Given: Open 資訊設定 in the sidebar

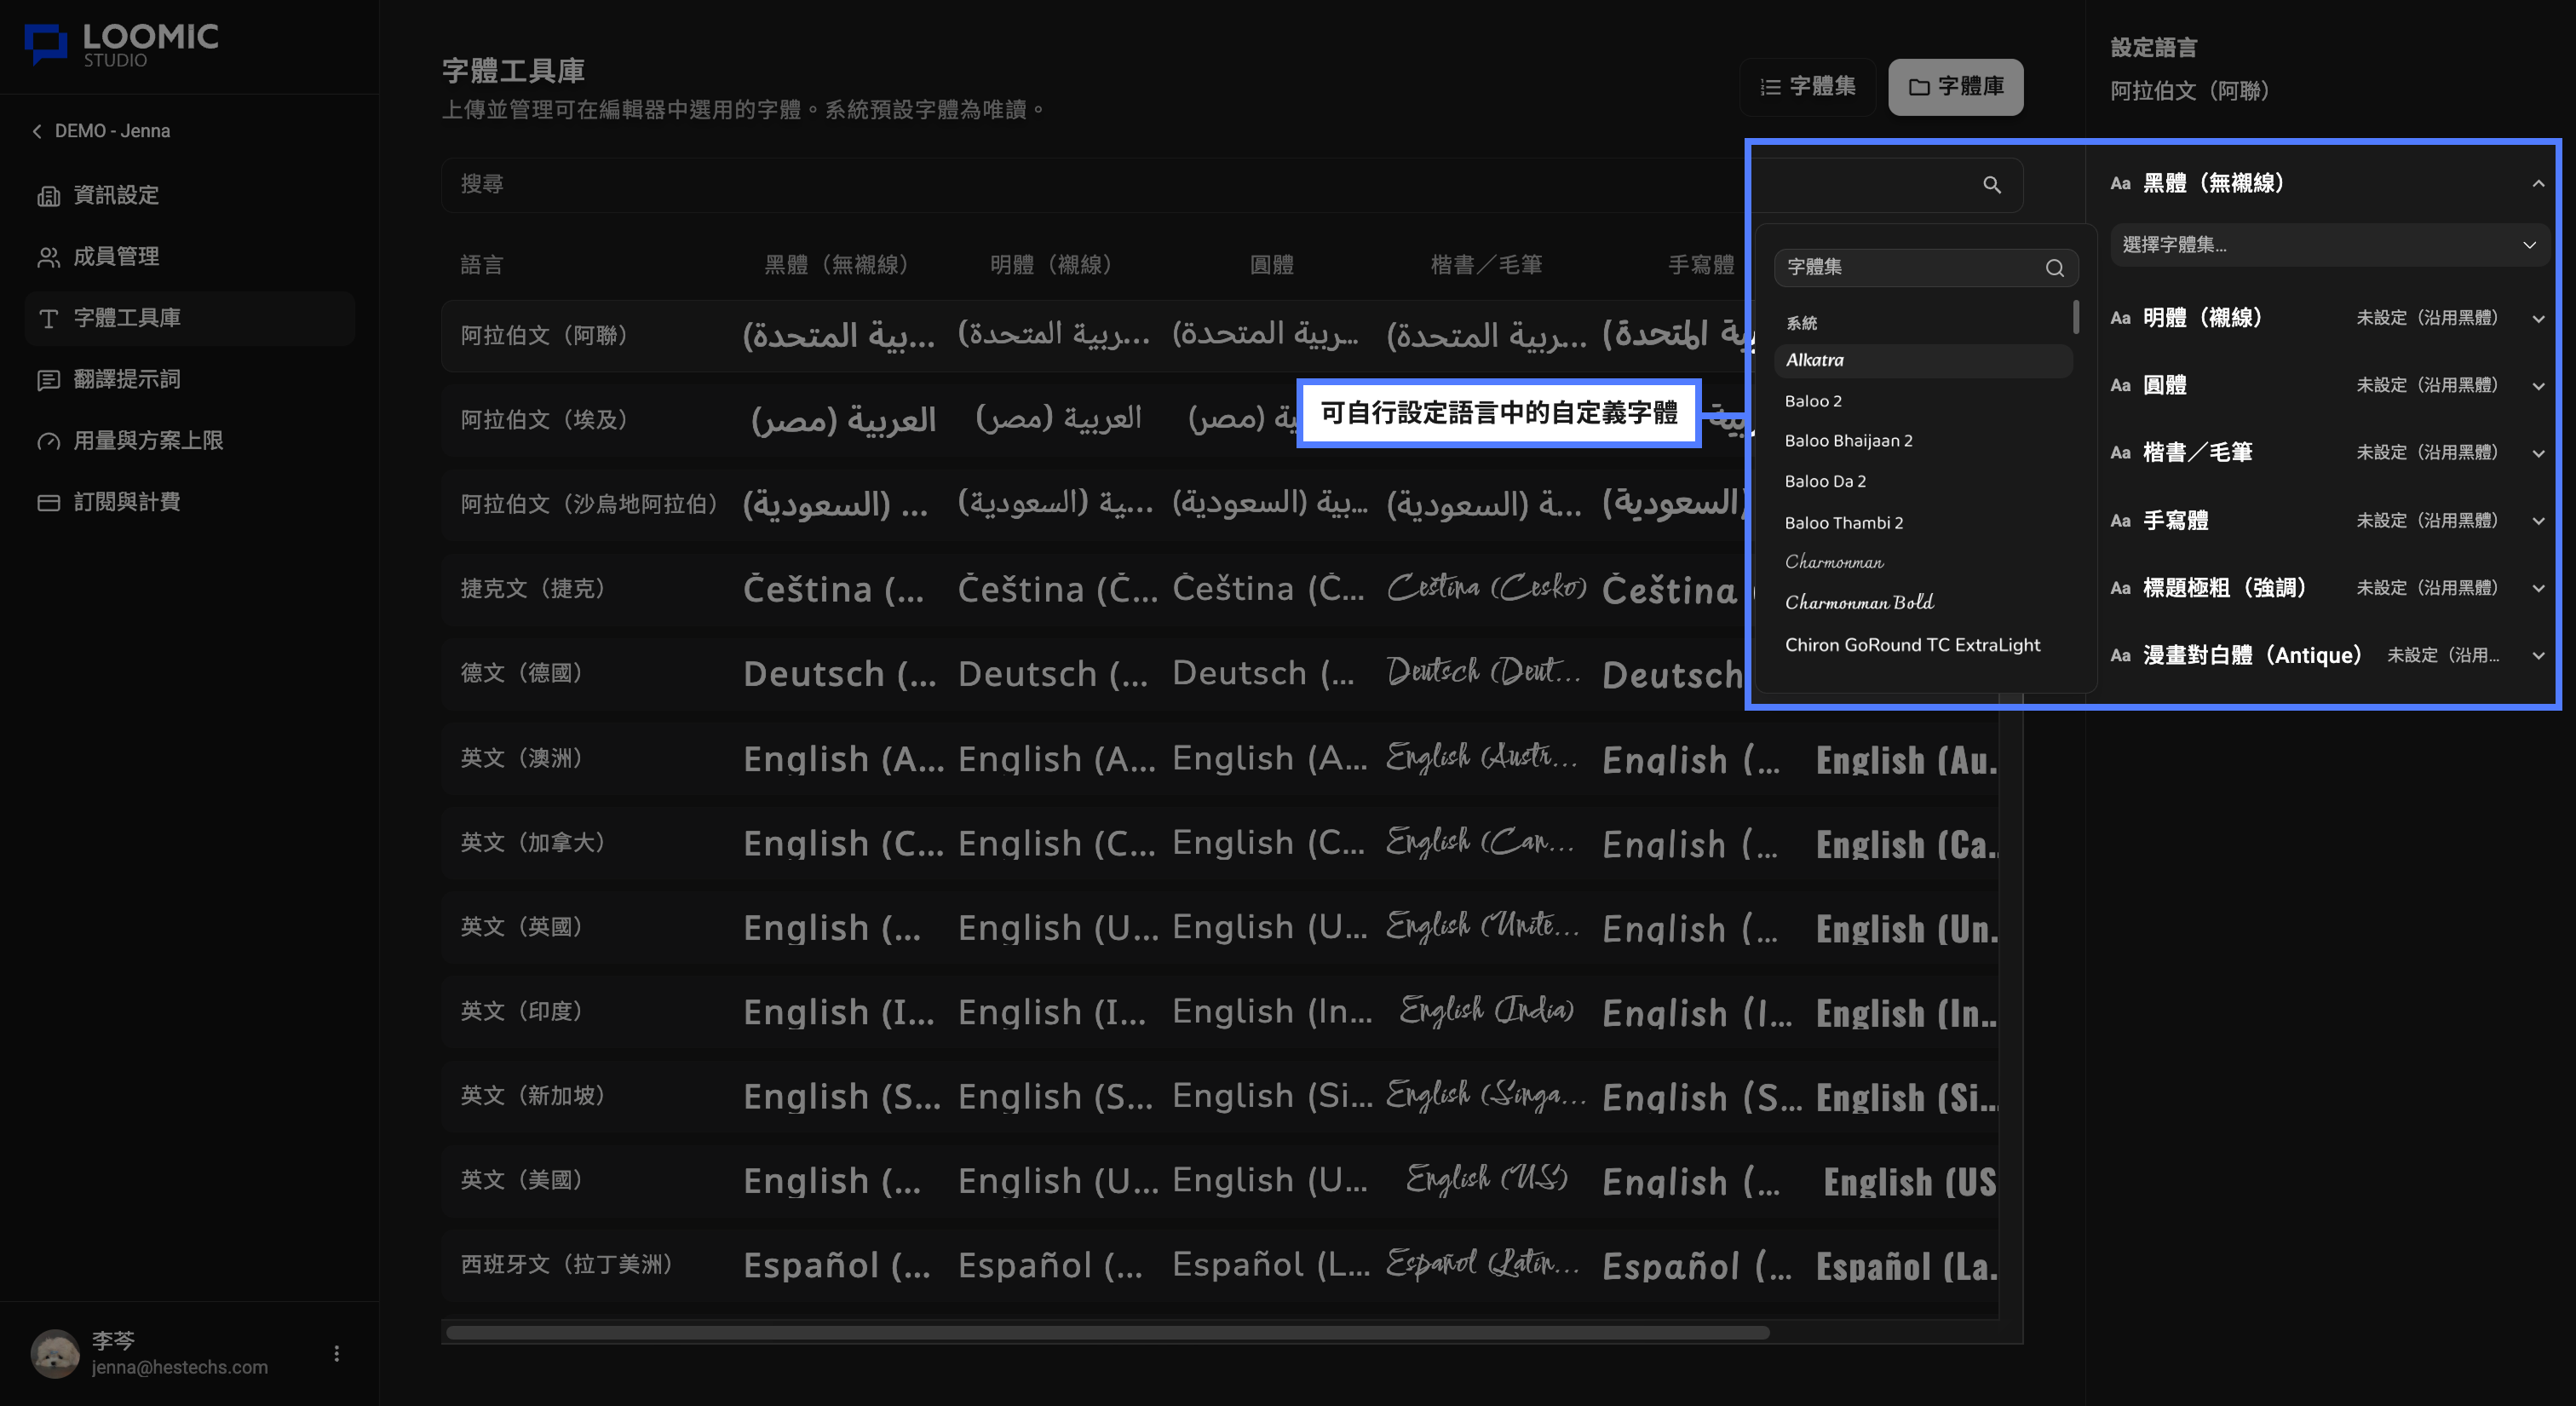Looking at the screenshot, I should point(190,195).
